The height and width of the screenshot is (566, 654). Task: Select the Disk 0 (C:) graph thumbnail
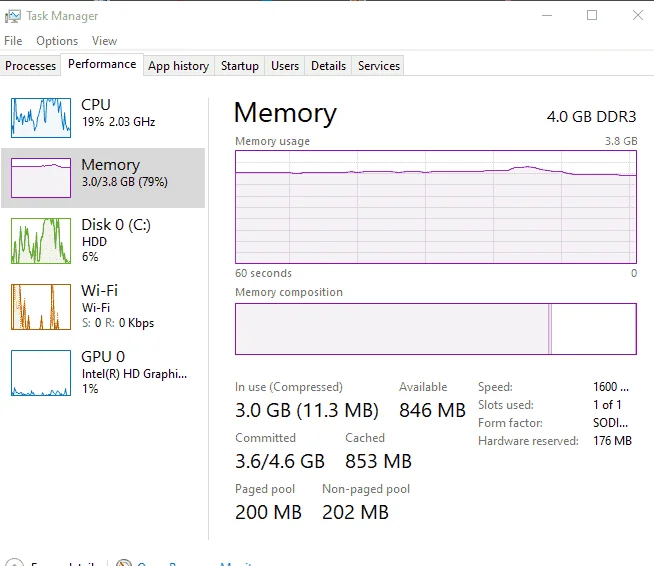(41, 241)
